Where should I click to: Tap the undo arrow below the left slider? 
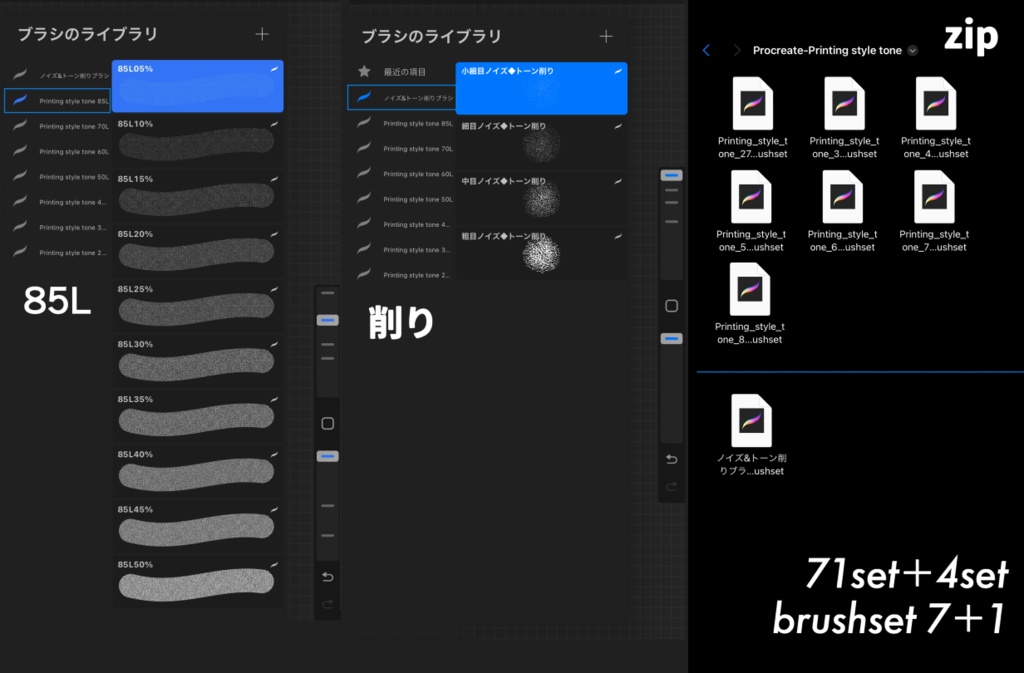pos(327,577)
